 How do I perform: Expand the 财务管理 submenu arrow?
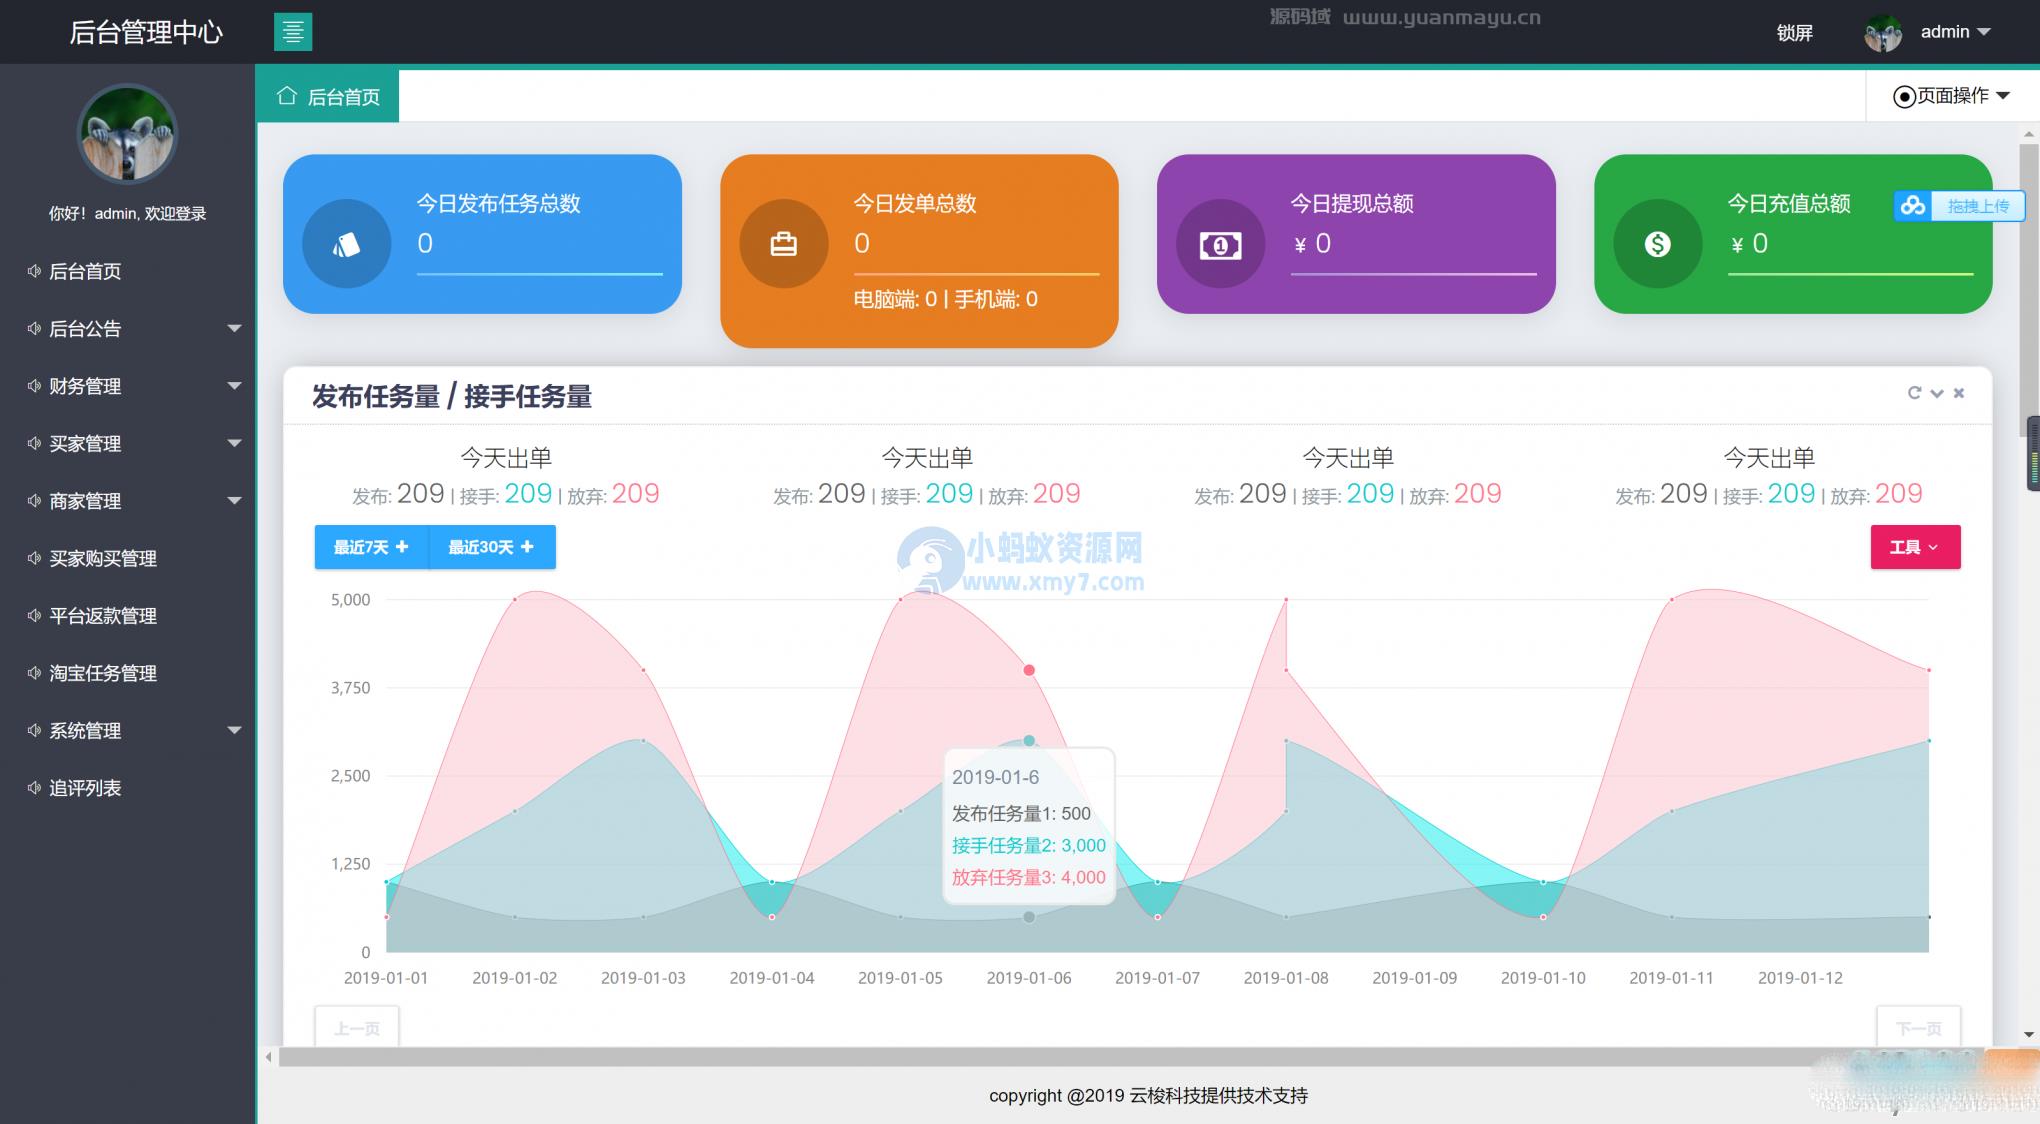[235, 386]
